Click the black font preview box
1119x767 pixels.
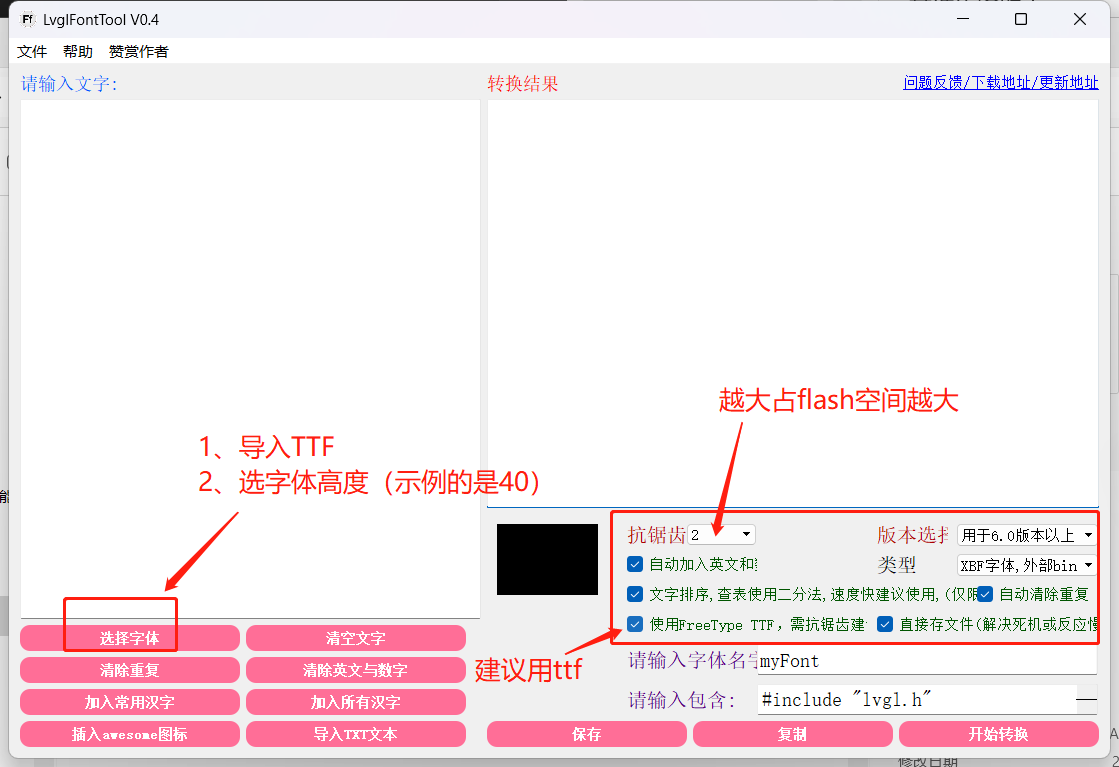coord(547,559)
